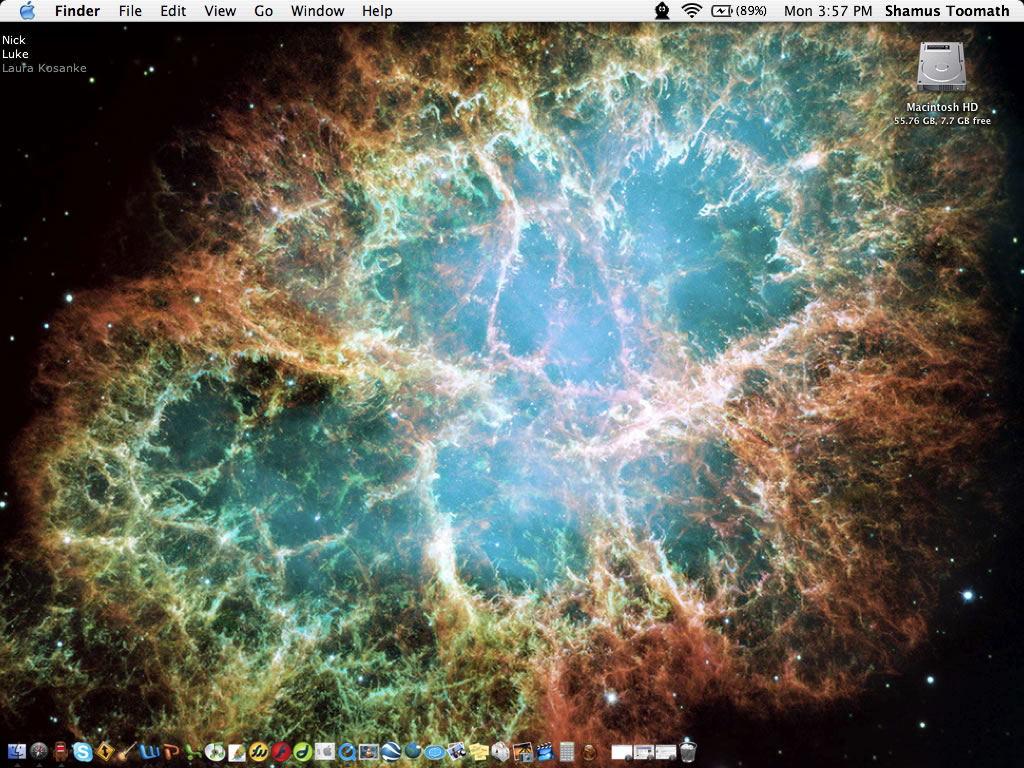Click the Mon 3:57 PM clock
The image size is (1024, 768).
pyautogui.click(x=827, y=11)
